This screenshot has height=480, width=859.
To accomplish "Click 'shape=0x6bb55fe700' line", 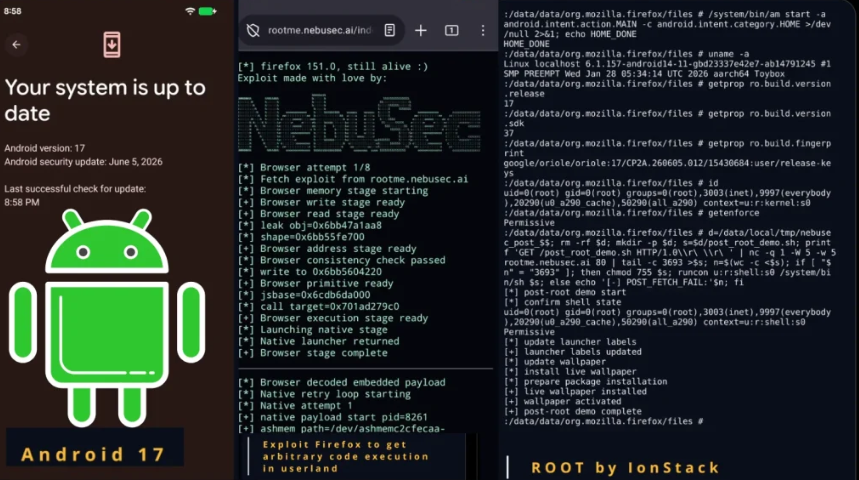I will (301, 237).
